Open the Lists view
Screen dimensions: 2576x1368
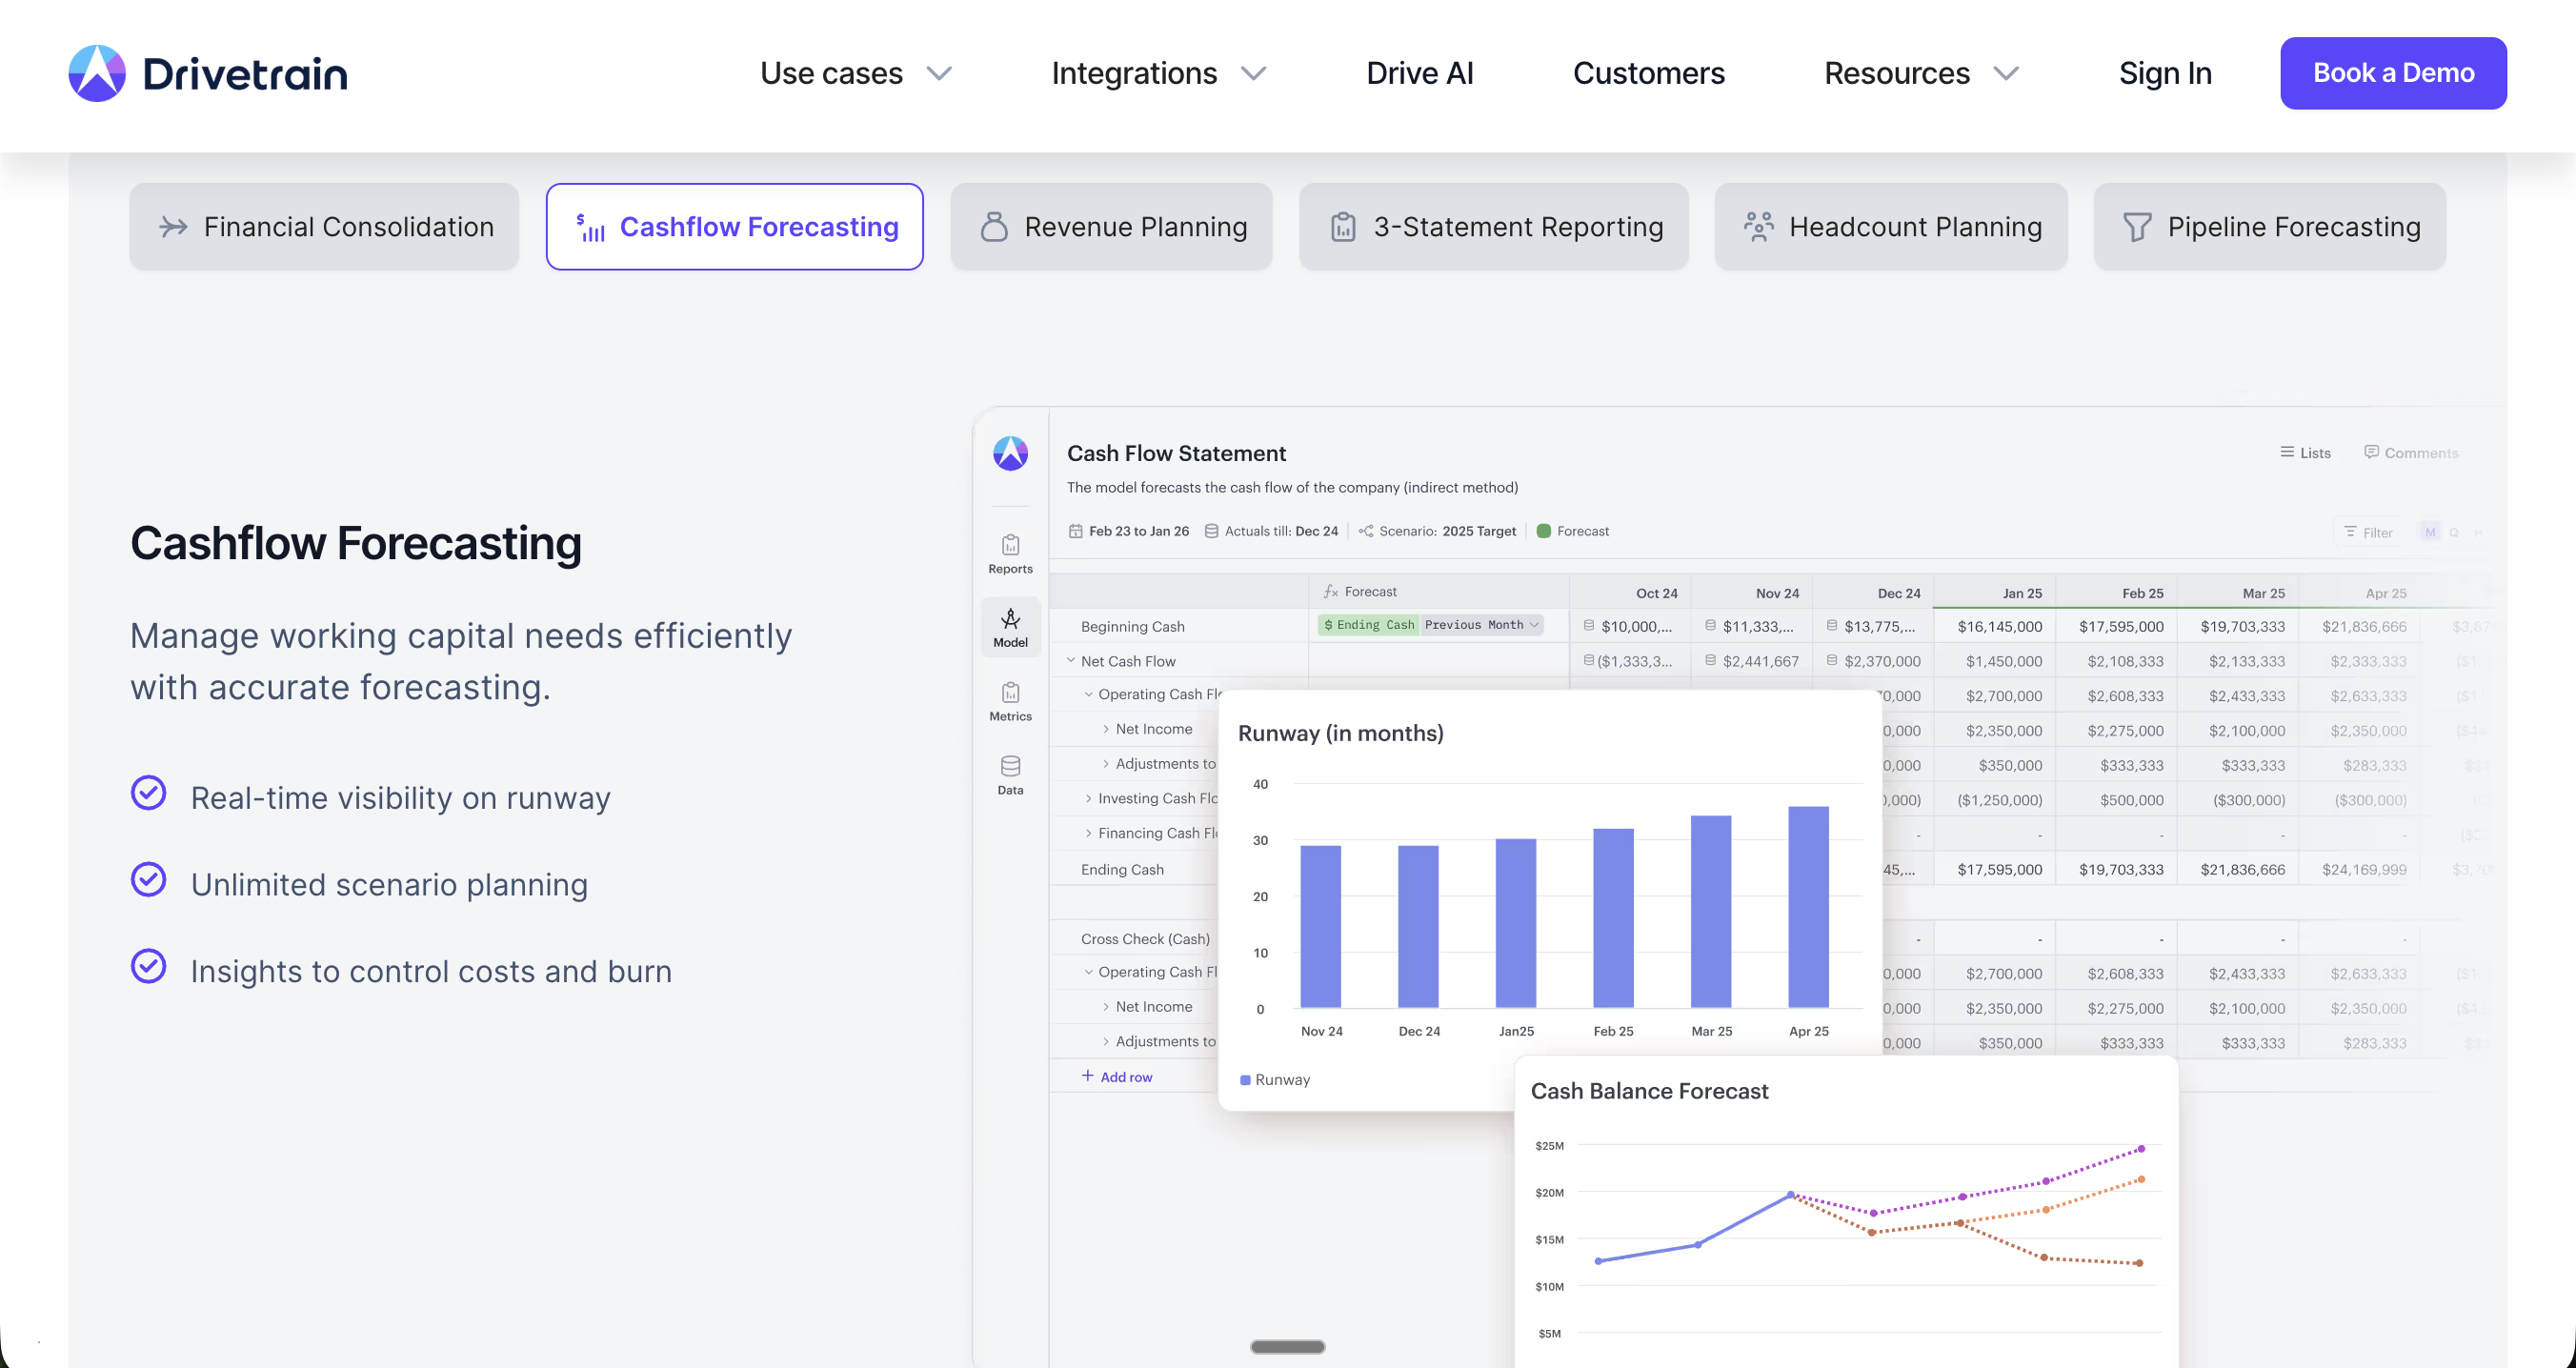click(x=2306, y=452)
